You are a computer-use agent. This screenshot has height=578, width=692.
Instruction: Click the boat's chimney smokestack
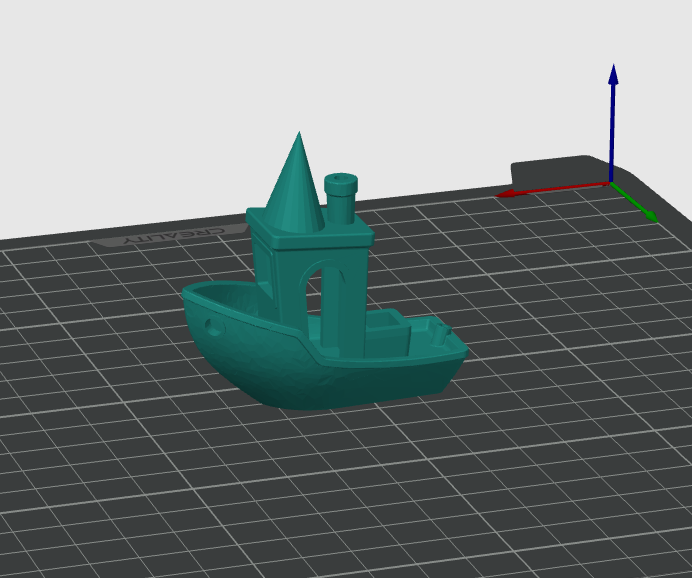[x=341, y=198]
